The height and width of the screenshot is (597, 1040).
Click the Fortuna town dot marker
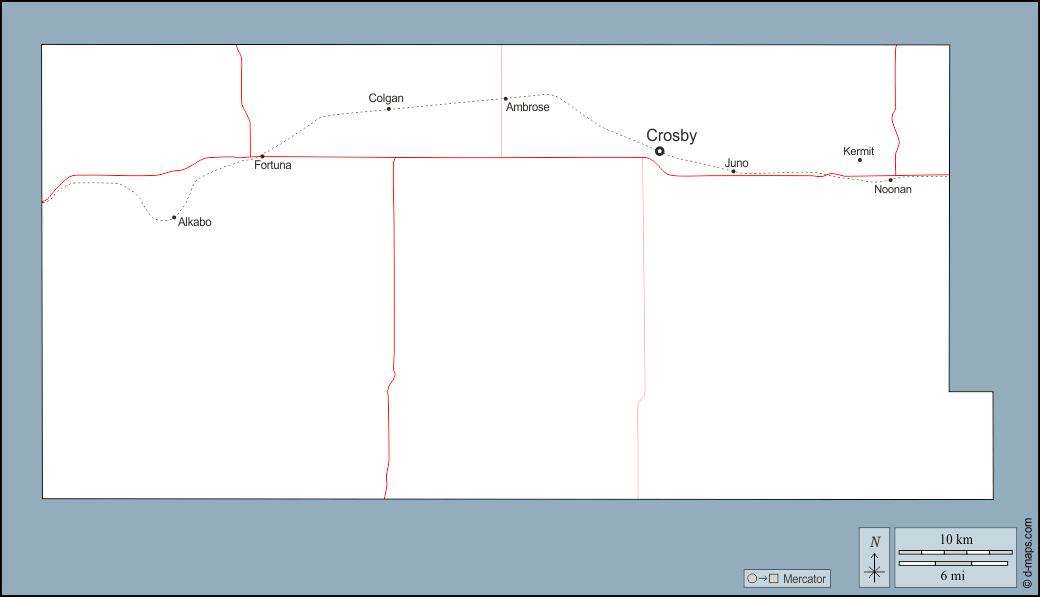pos(262,156)
